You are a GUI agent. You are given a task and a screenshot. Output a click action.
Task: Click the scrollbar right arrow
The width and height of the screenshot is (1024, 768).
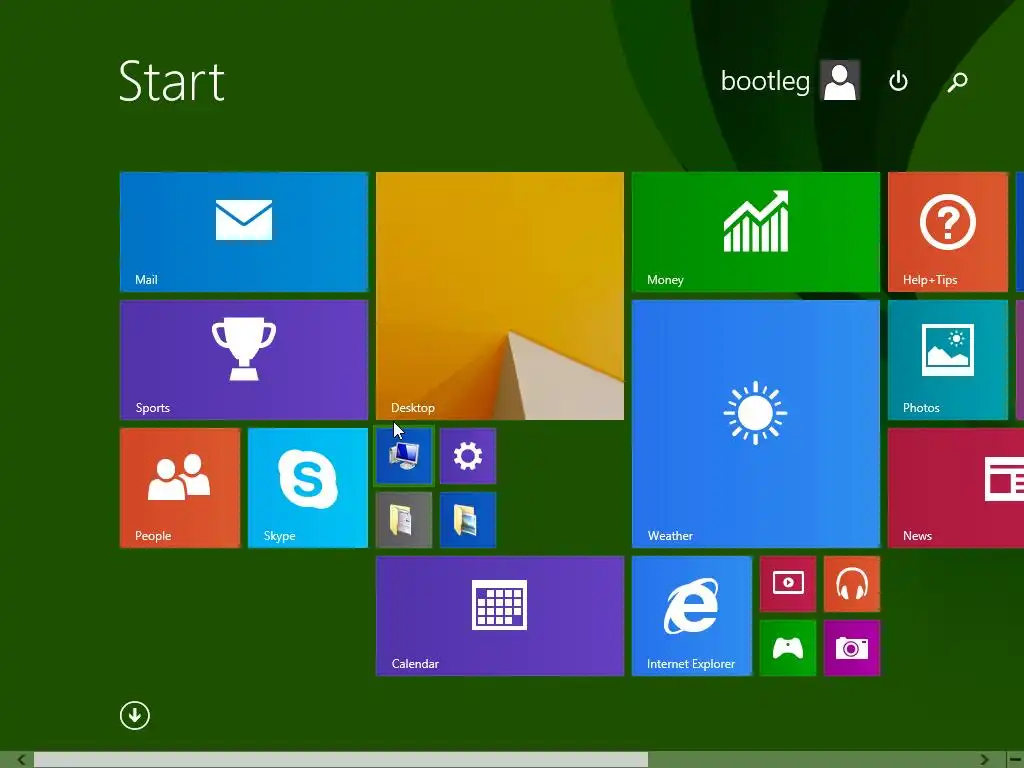[984, 760]
